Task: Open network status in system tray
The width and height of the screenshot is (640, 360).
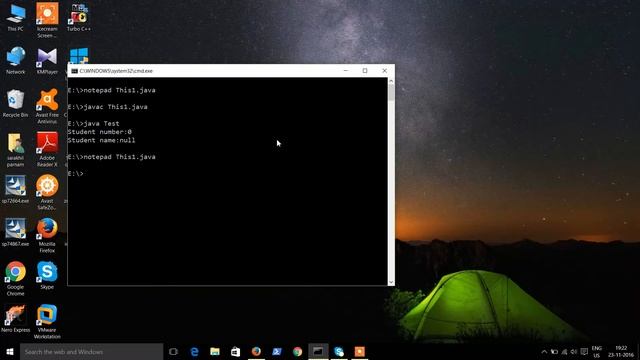Action: [x=564, y=351]
